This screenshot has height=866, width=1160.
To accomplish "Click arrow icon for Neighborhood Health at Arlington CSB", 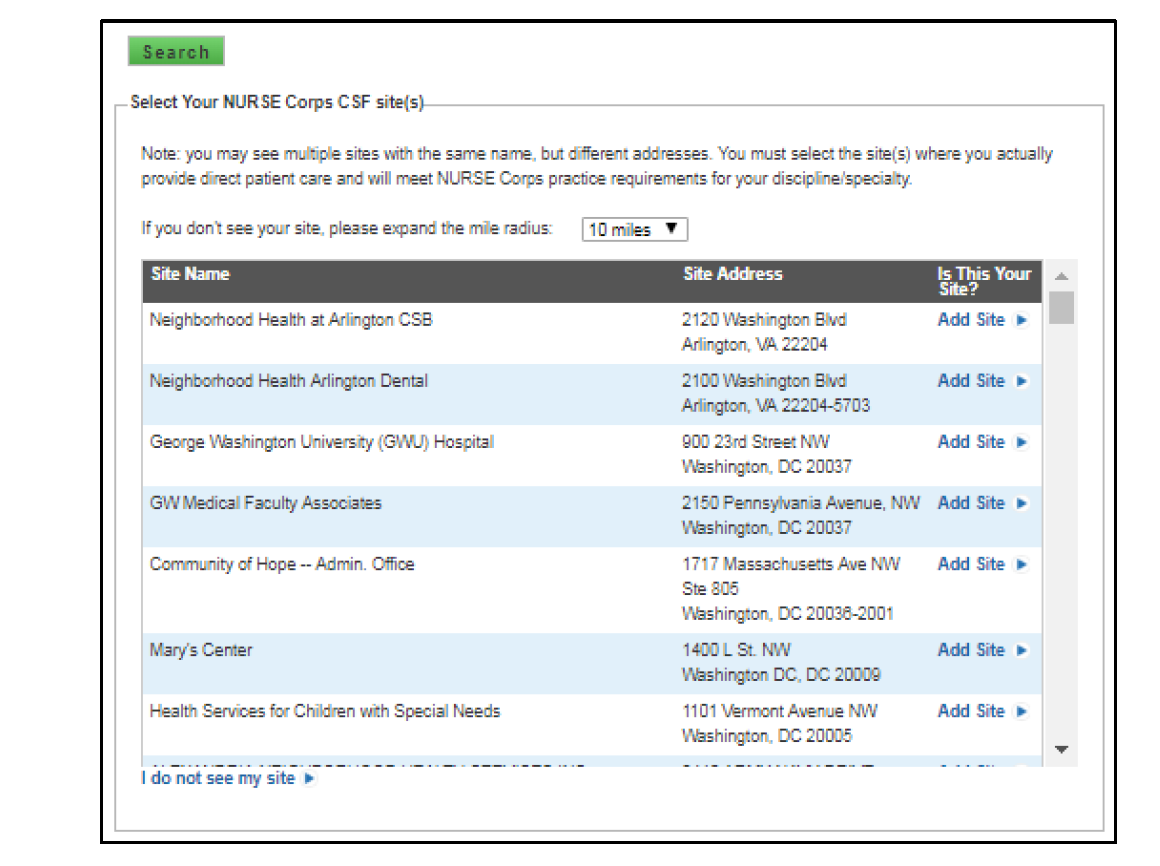I will (1021, 321).
